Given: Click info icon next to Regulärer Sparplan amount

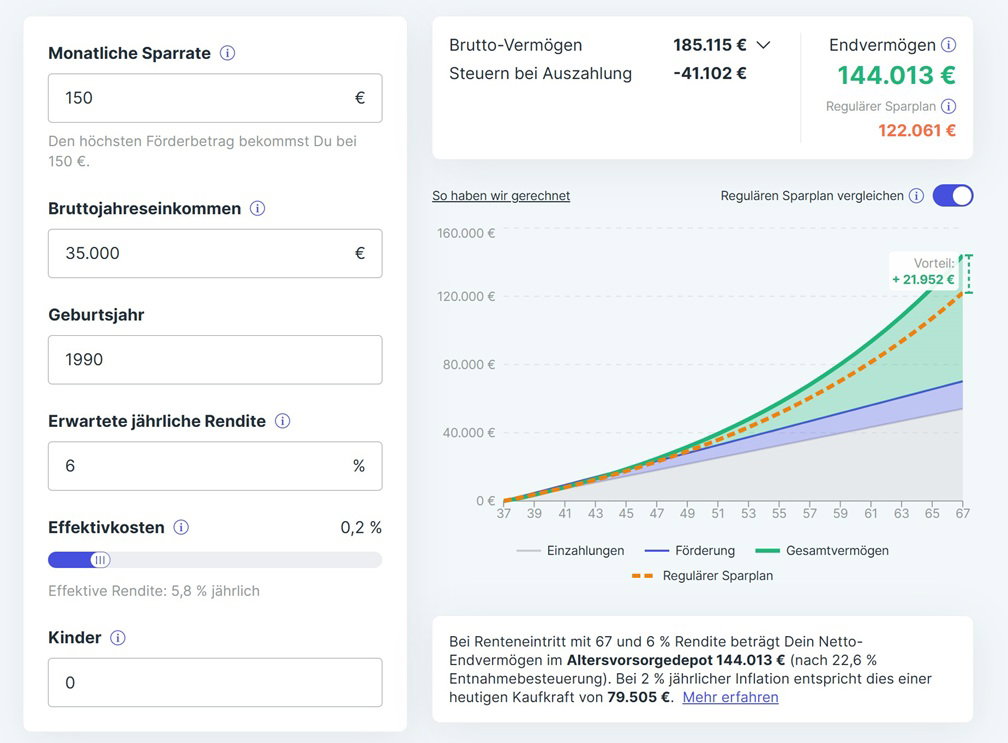Looking at the screenshot, I should [x=948, y=106].
